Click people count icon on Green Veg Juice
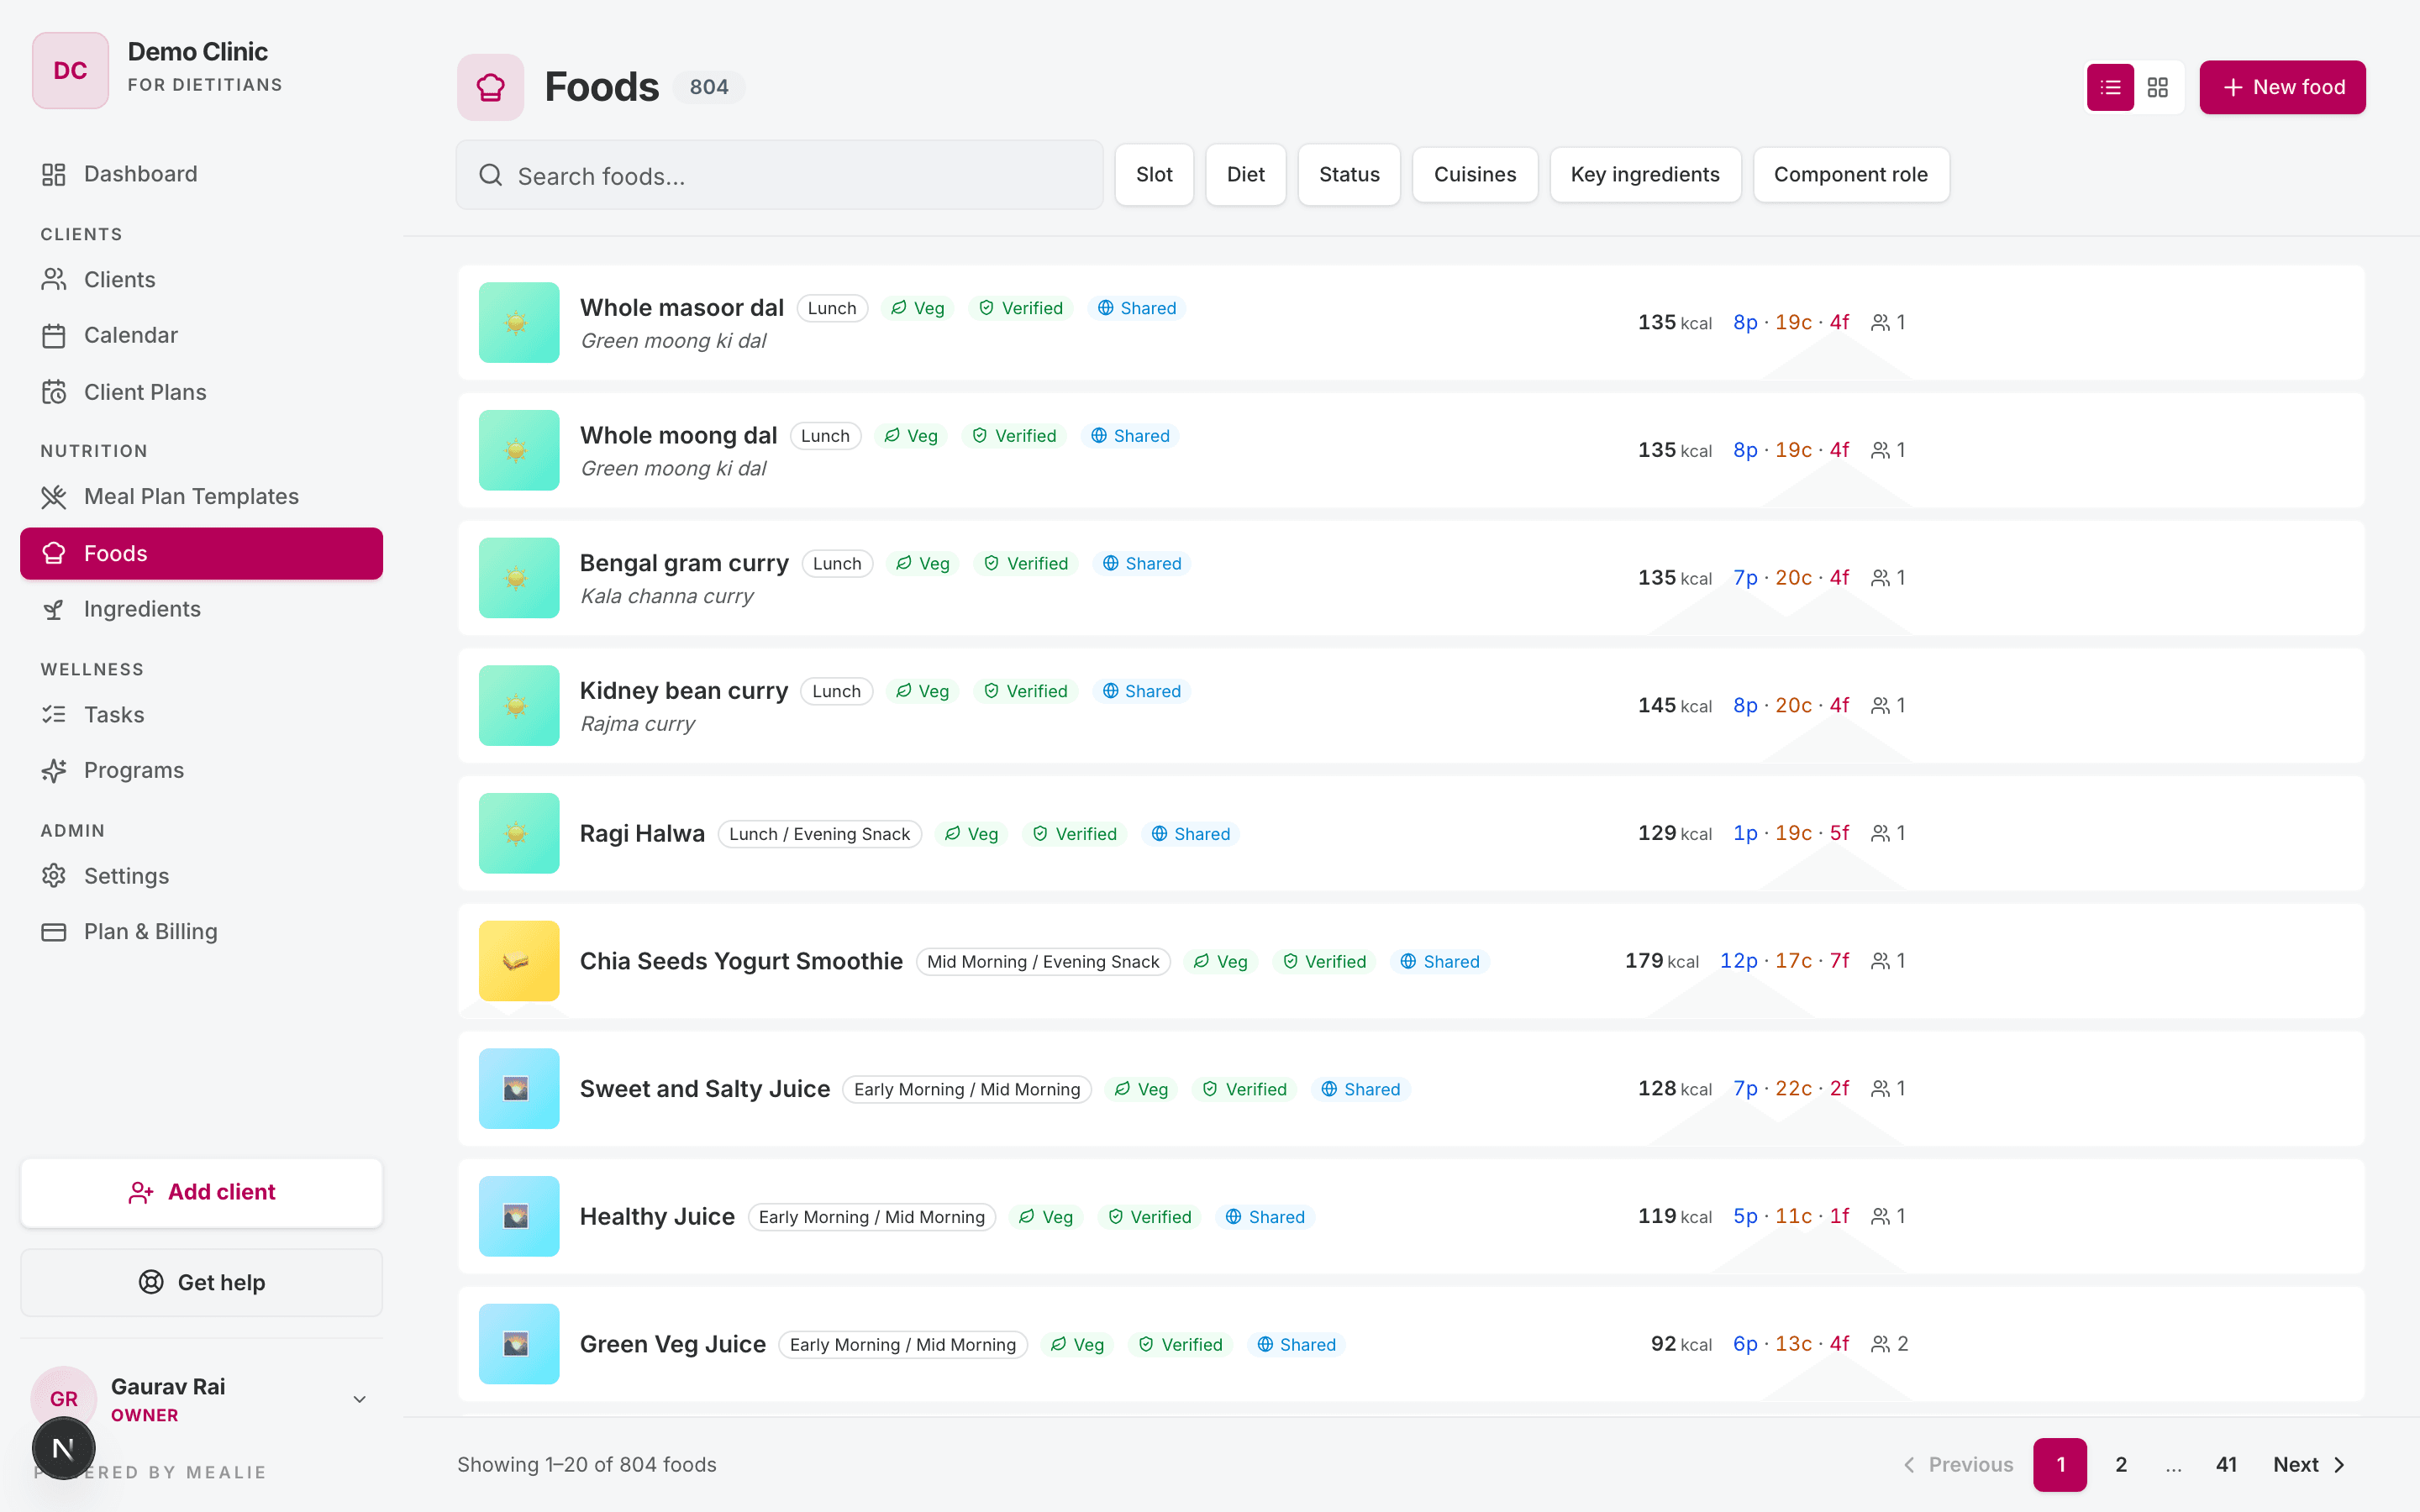 click(x=1881, y=1344)
